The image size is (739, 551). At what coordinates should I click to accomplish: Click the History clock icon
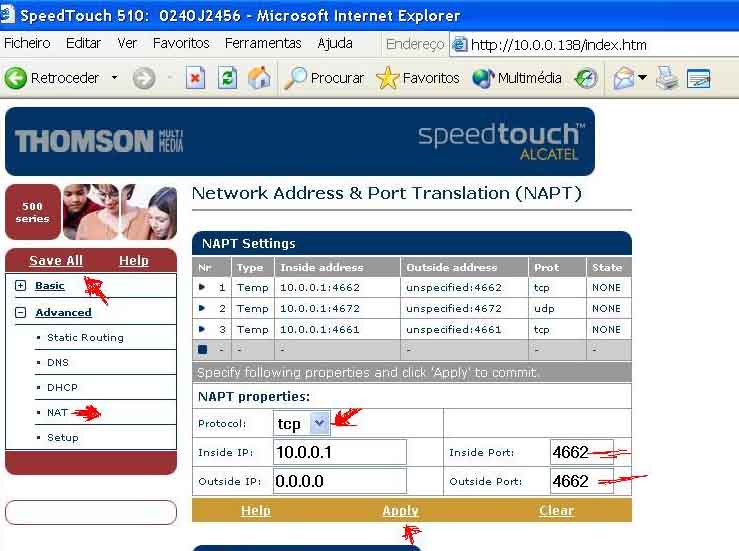tap(586, 78)
